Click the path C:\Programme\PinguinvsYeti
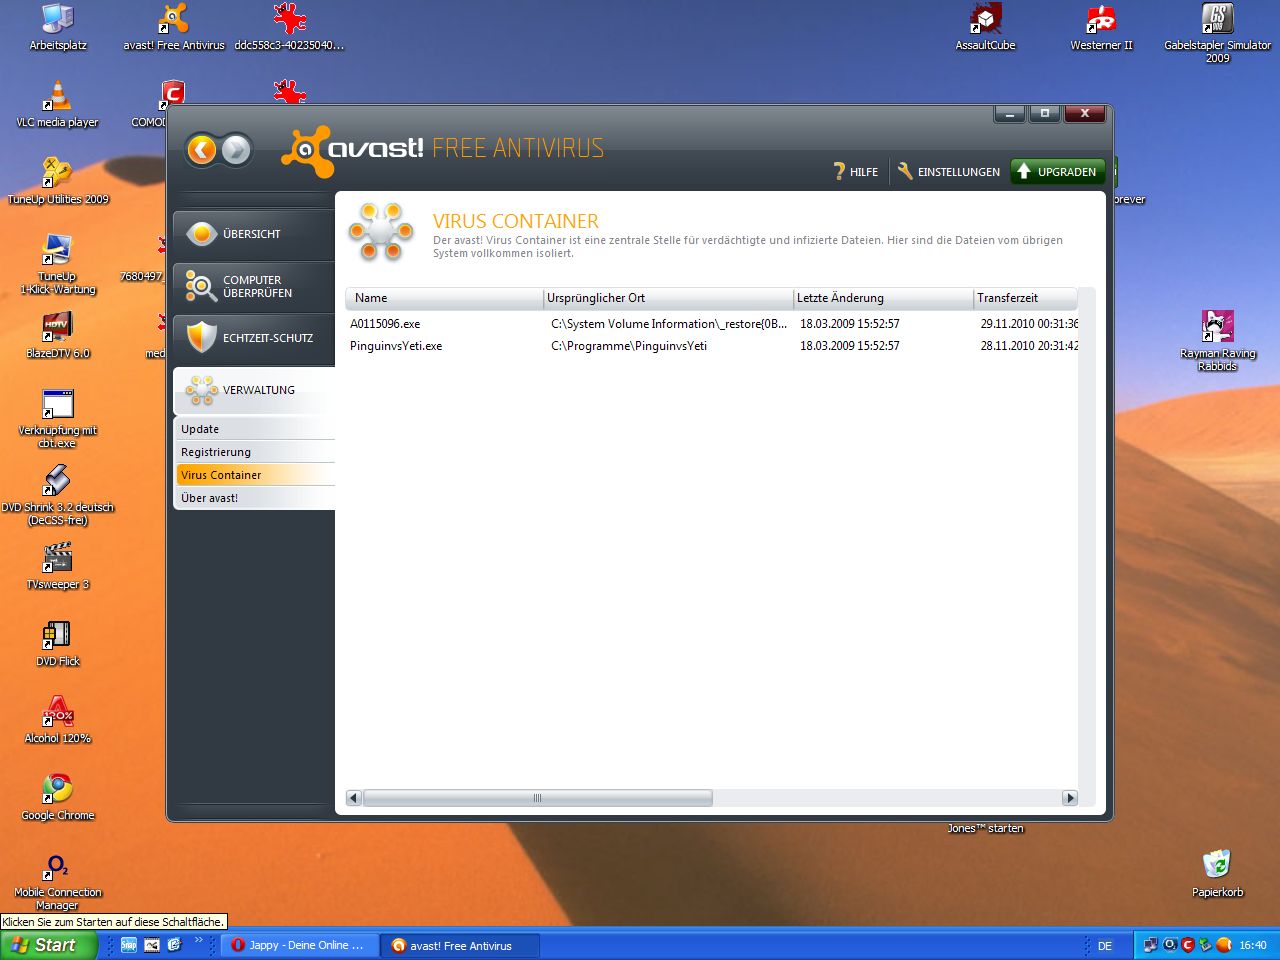The height and width of the screenshot is (960, 1280). [x=629, y=346]
